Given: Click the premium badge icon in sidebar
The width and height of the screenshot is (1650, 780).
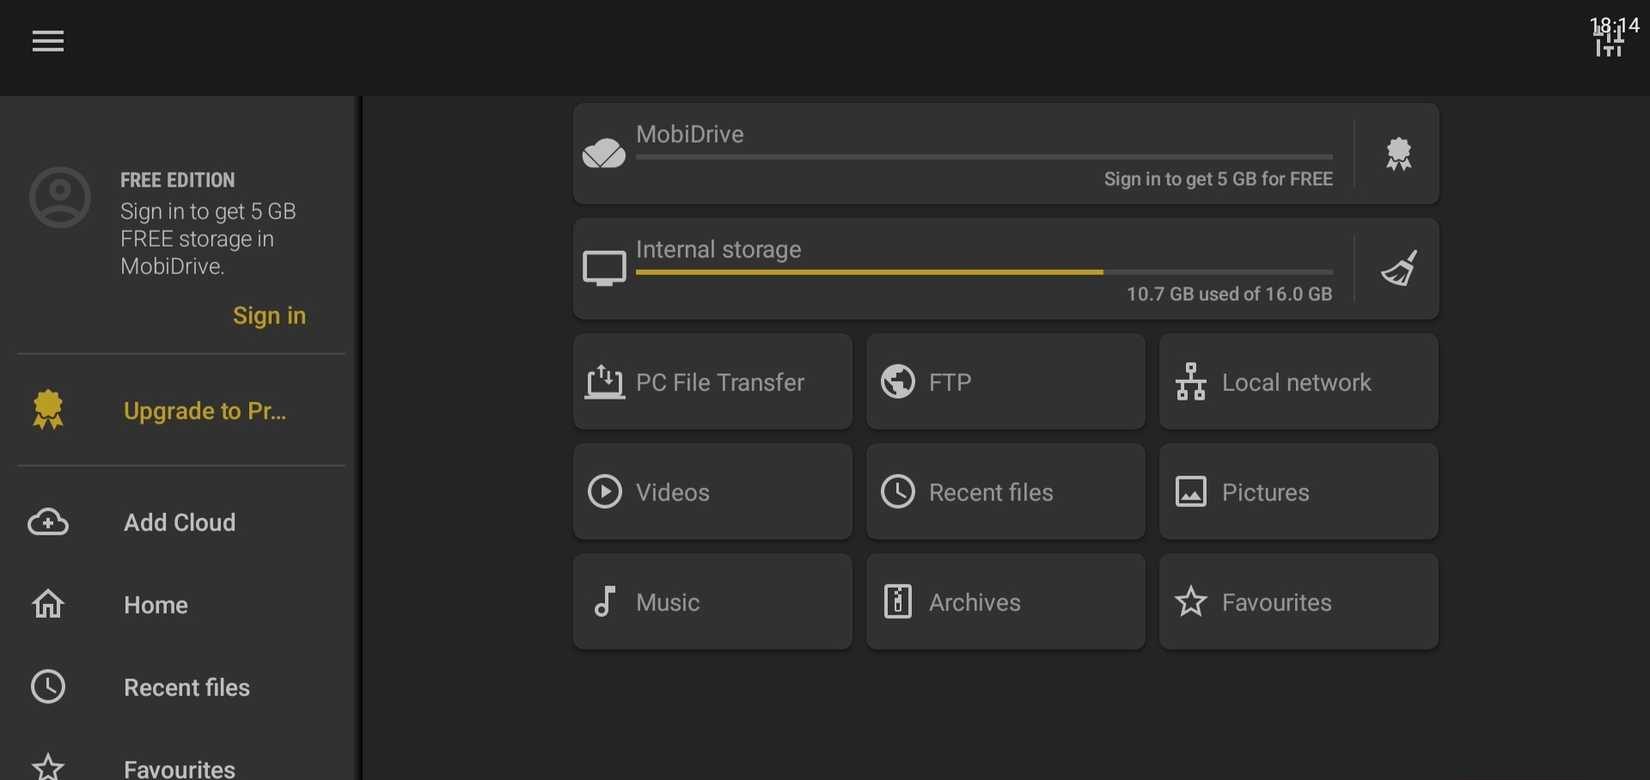Looking at the screenshot, I should tap(48, 410).
